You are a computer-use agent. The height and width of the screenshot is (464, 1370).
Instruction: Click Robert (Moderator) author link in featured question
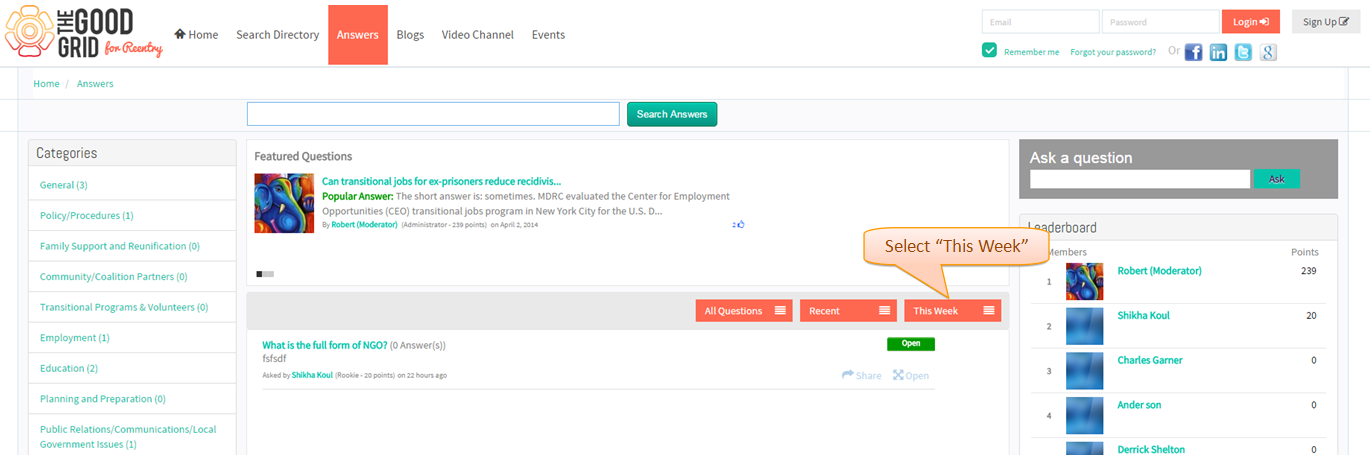(x=364, y=225)
